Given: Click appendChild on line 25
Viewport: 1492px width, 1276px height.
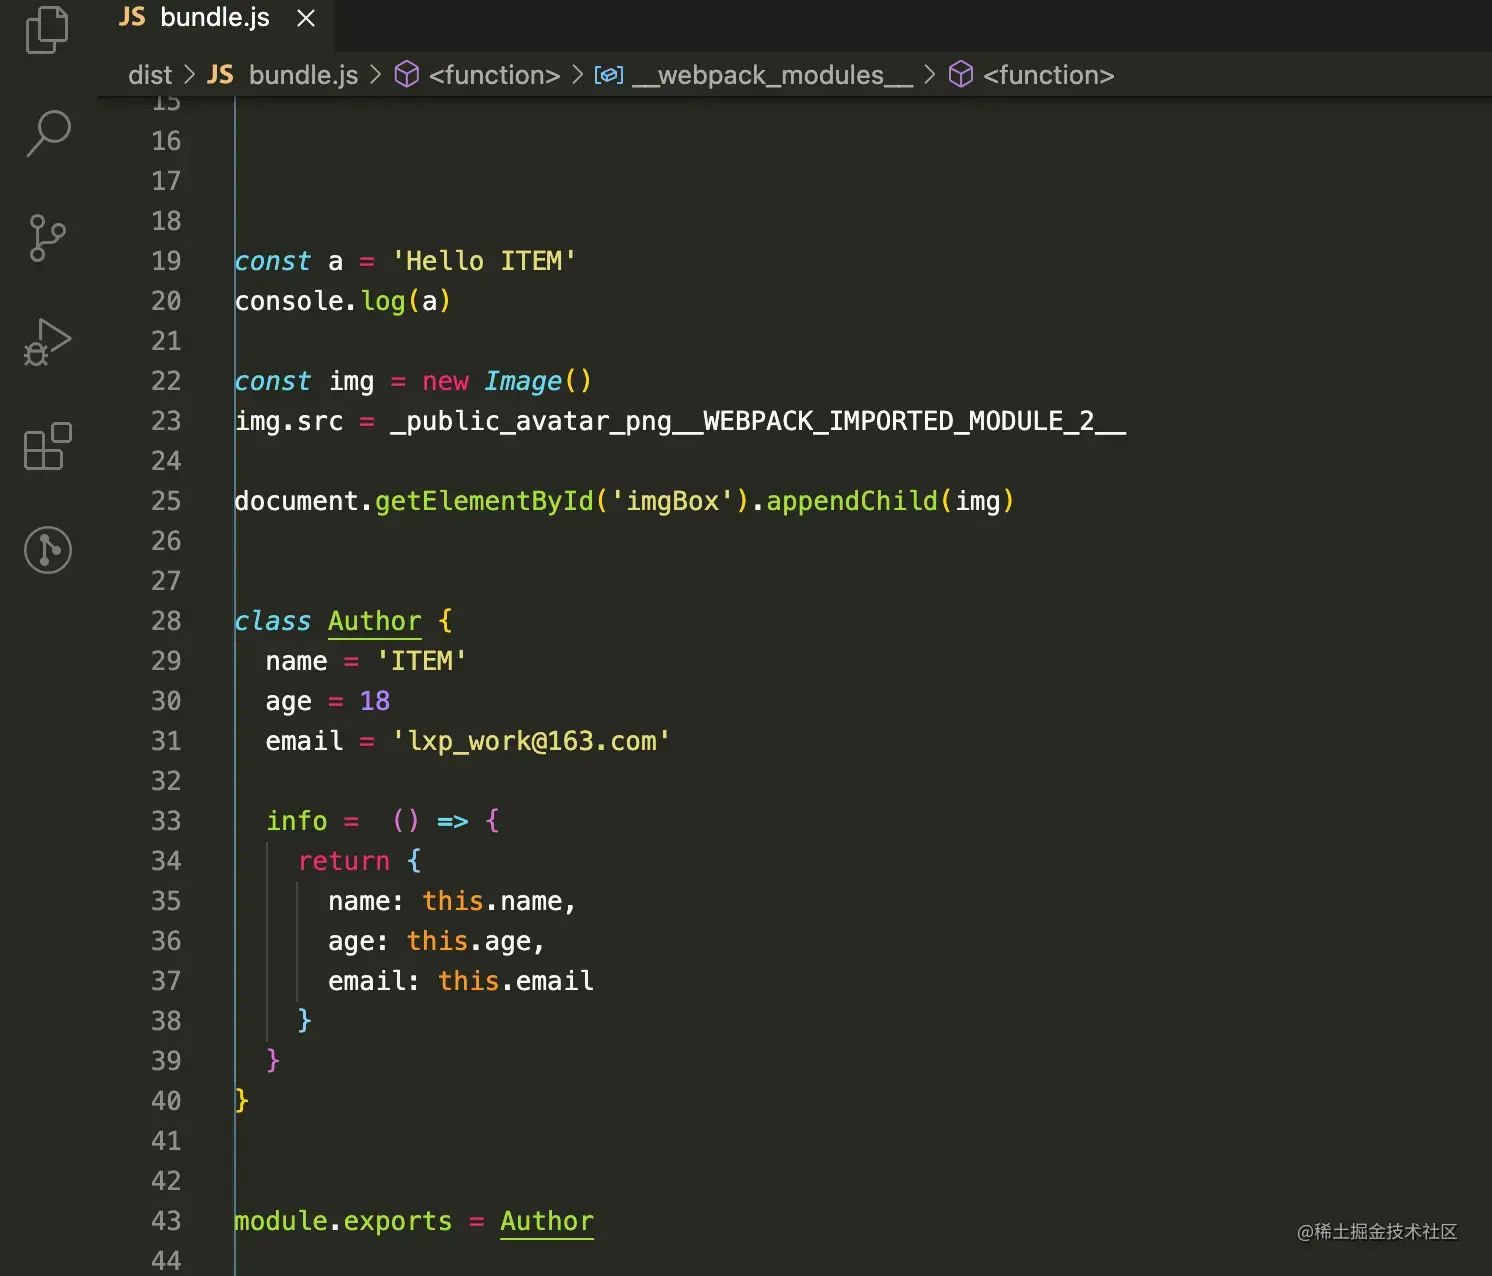Looking at the screenshot, I should pyautogui.click(x=852, y=501).
